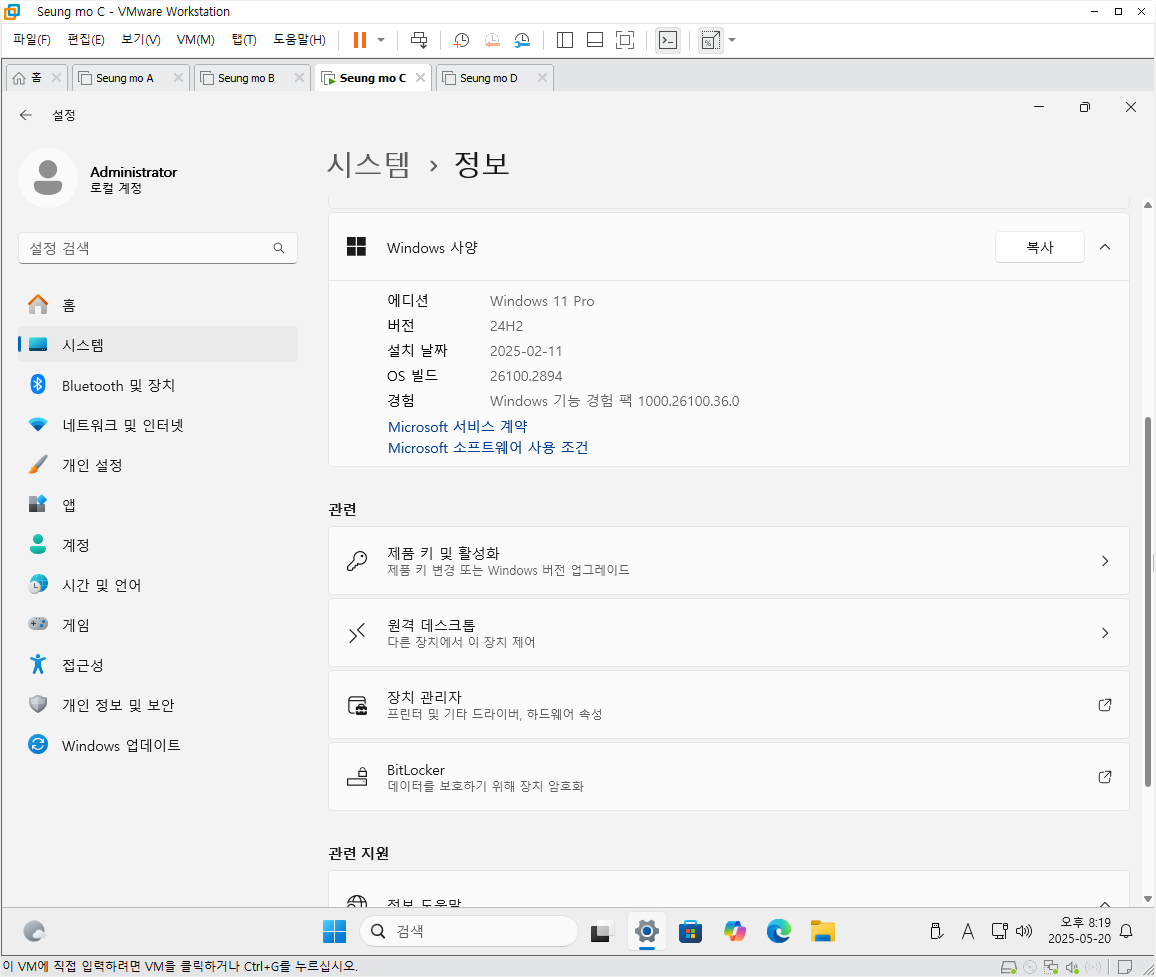The image size is (1156, 977).
Task: Open 접근성 settings category
Action: [158, 664]
